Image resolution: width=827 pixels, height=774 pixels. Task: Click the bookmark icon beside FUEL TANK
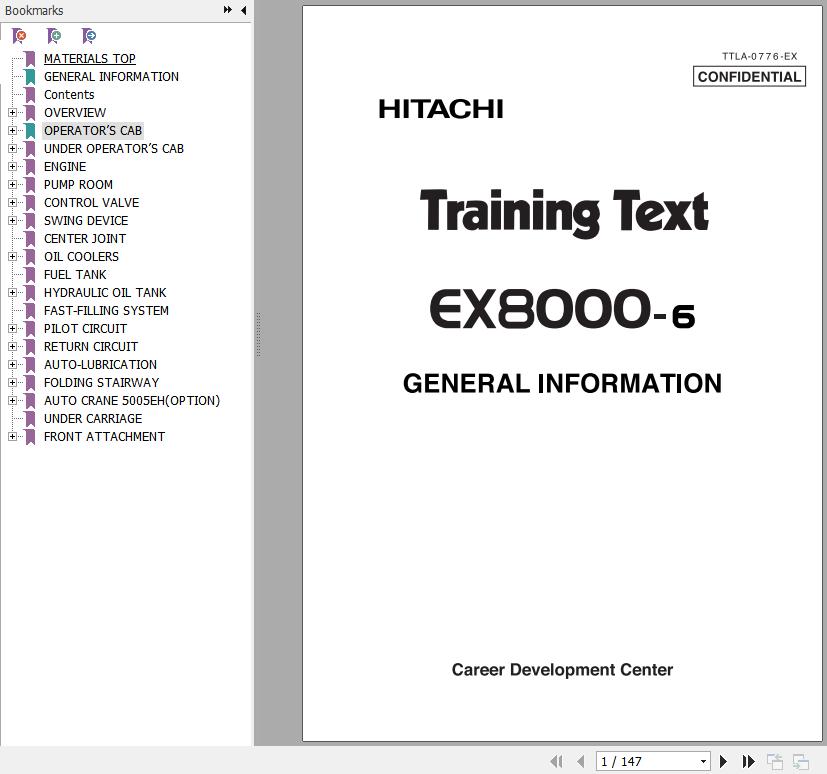[31, 275]
